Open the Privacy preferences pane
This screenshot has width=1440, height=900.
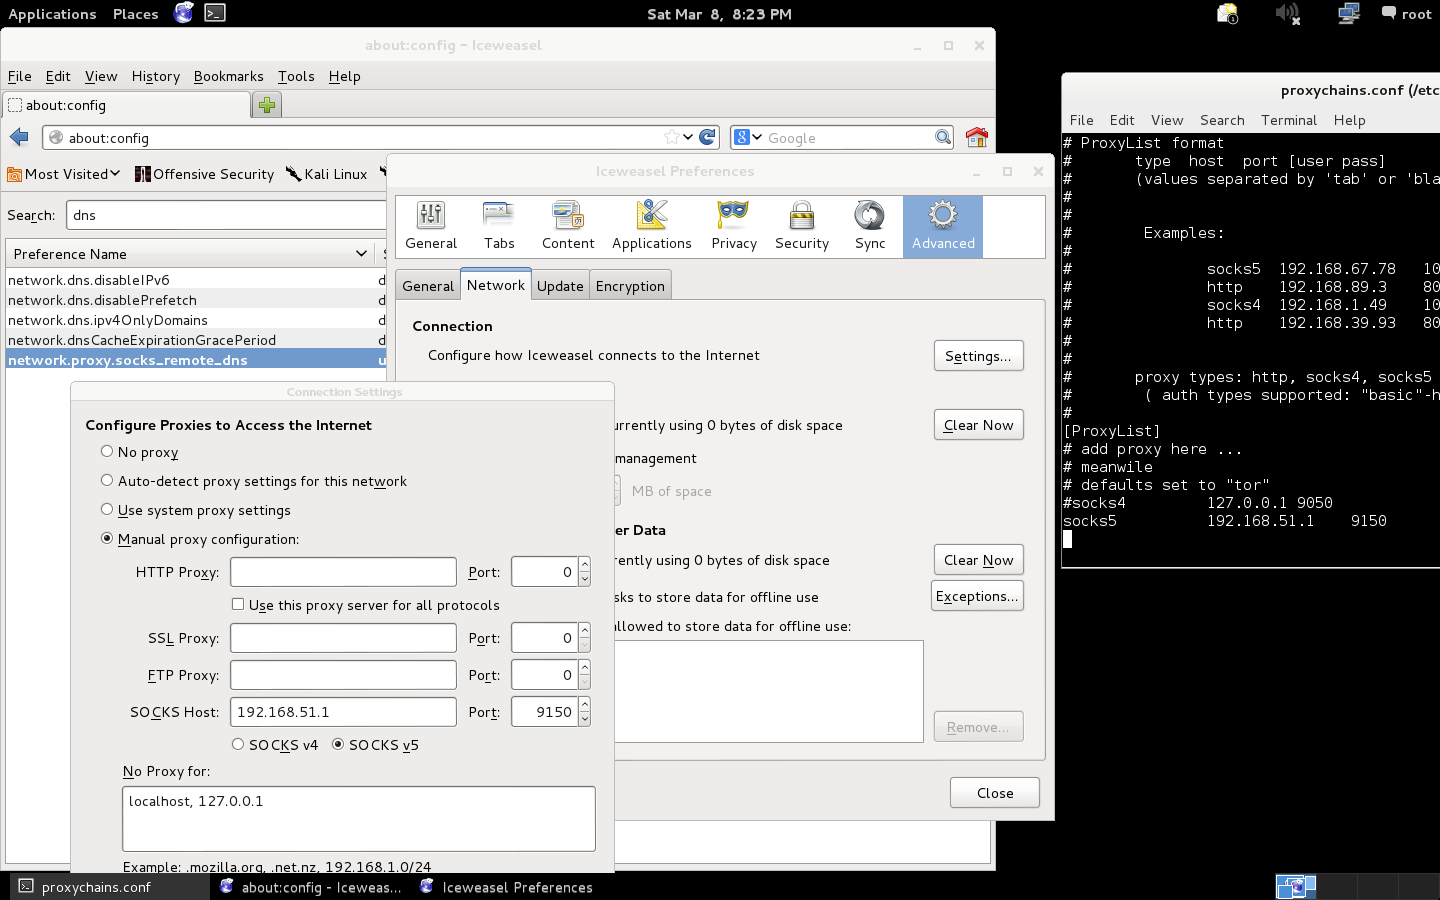[734, 226]
